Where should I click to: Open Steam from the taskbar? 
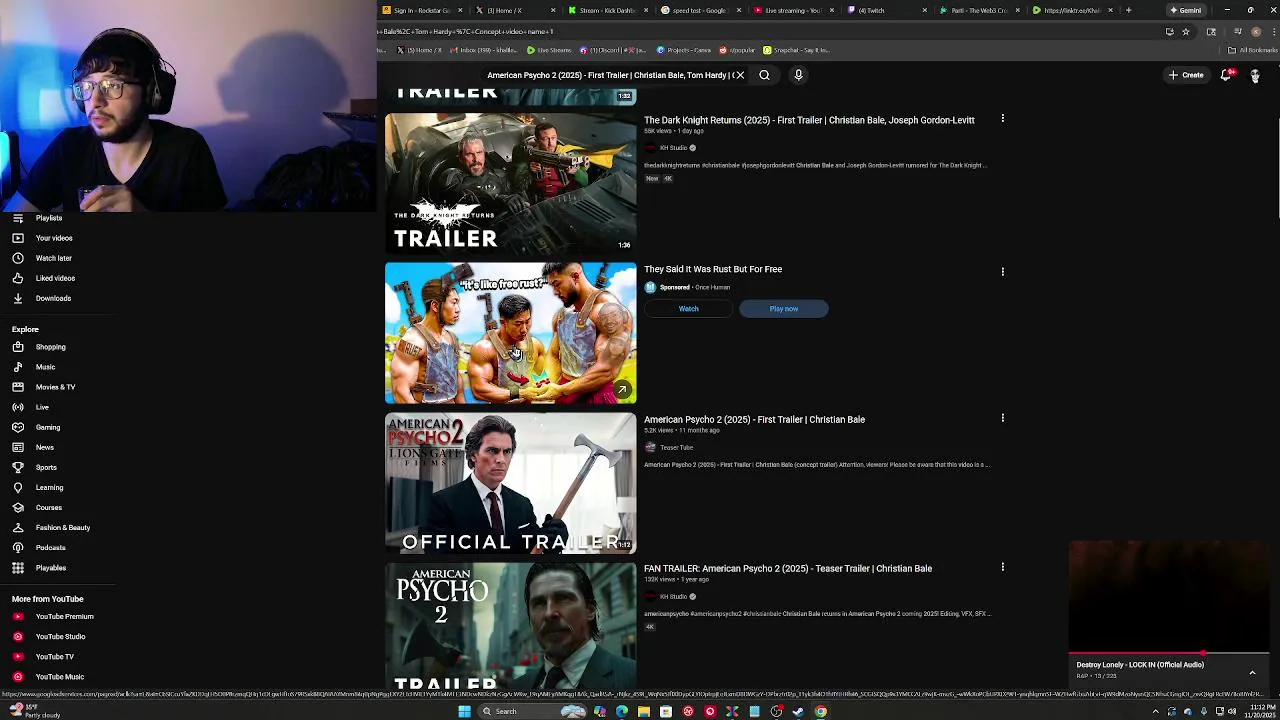click(x=798, y=711)
